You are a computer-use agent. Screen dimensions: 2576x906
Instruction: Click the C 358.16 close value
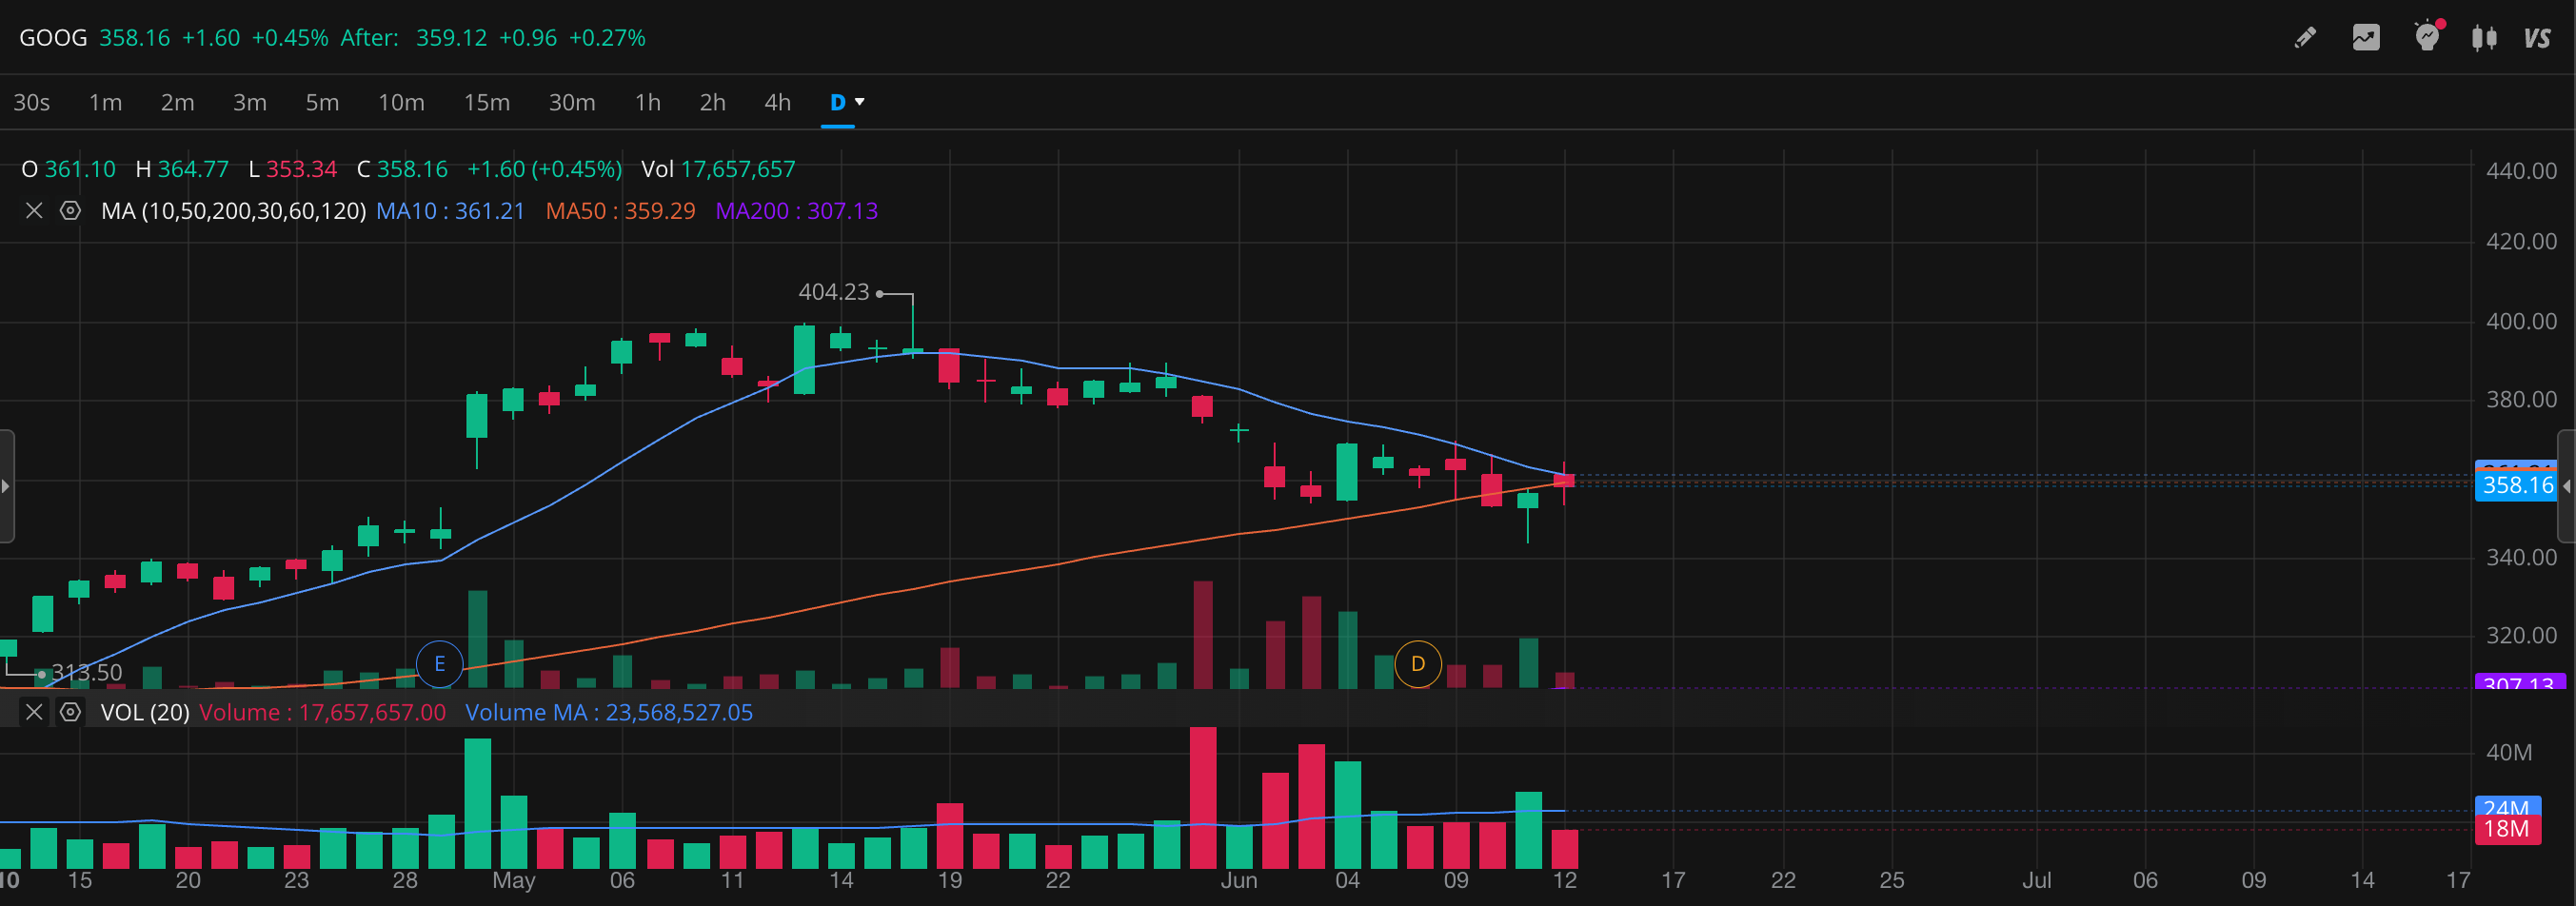(402, 170)
